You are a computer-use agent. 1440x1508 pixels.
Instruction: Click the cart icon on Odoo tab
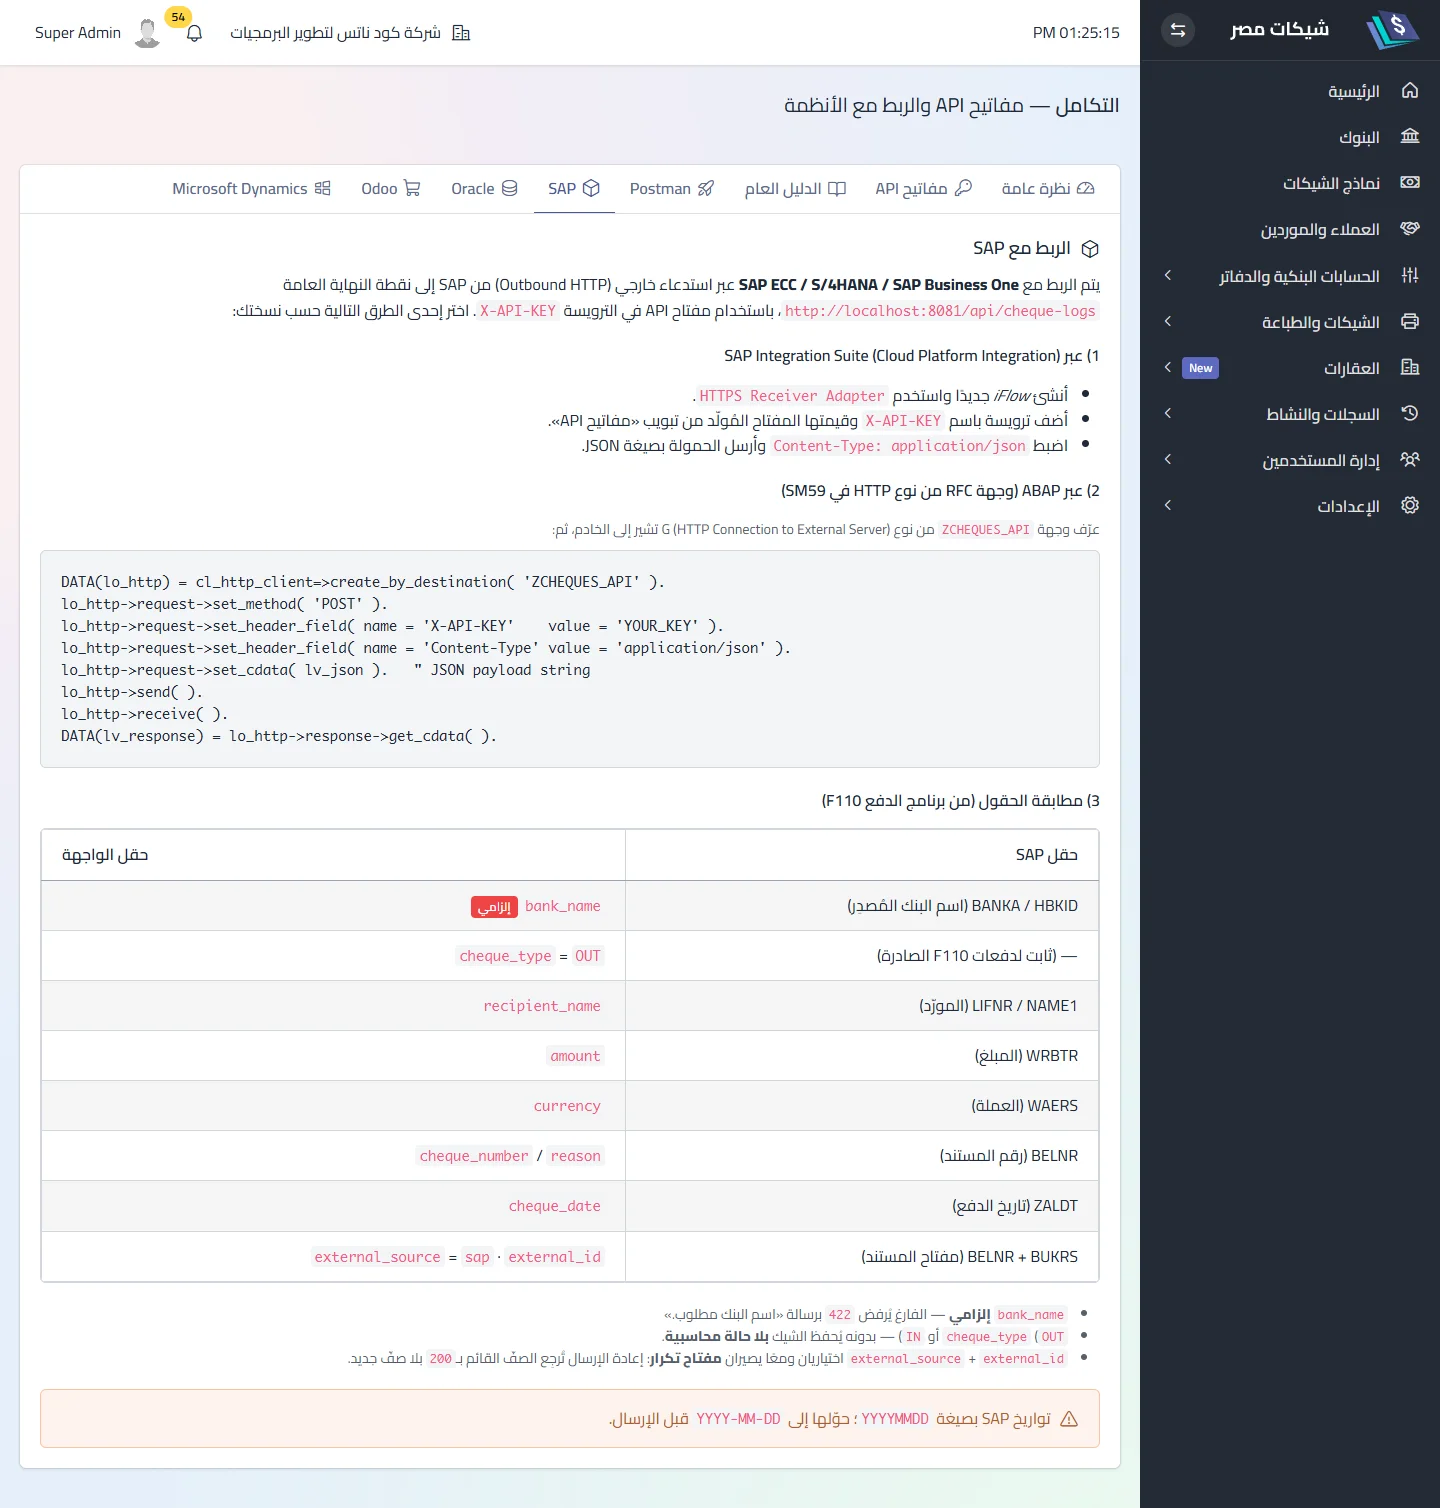(412, 188)
